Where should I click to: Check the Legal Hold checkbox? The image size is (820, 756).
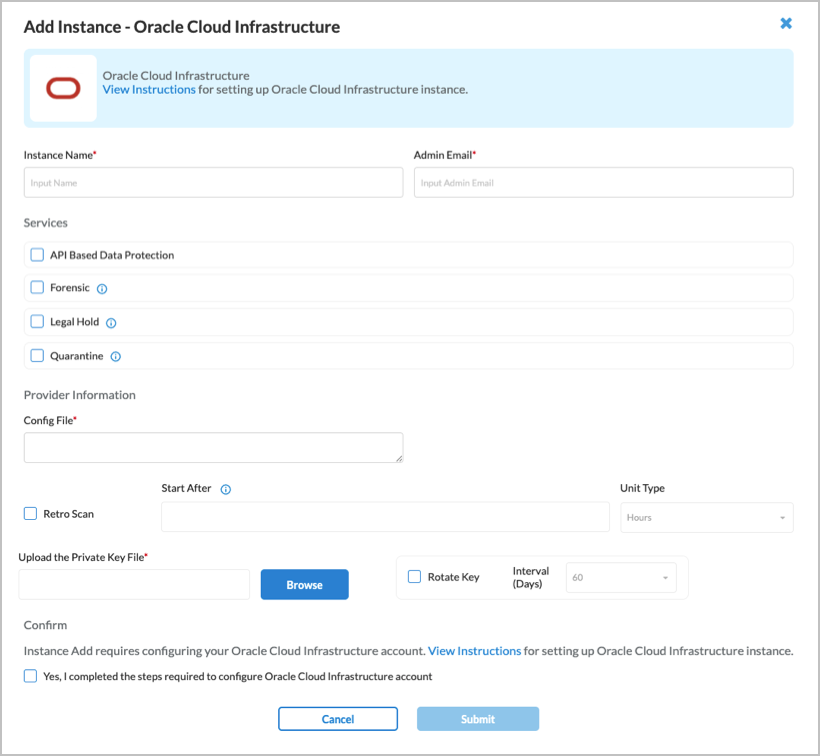point(37,322)
